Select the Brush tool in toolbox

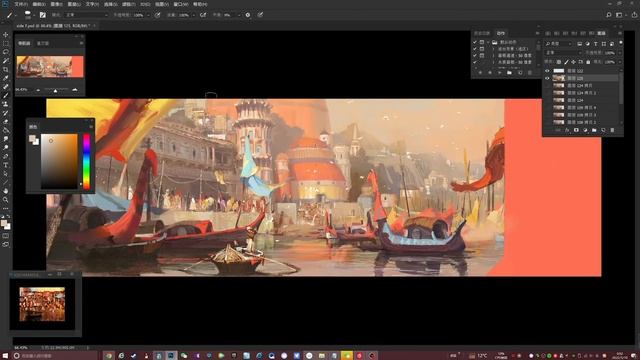tap(6, 96)
